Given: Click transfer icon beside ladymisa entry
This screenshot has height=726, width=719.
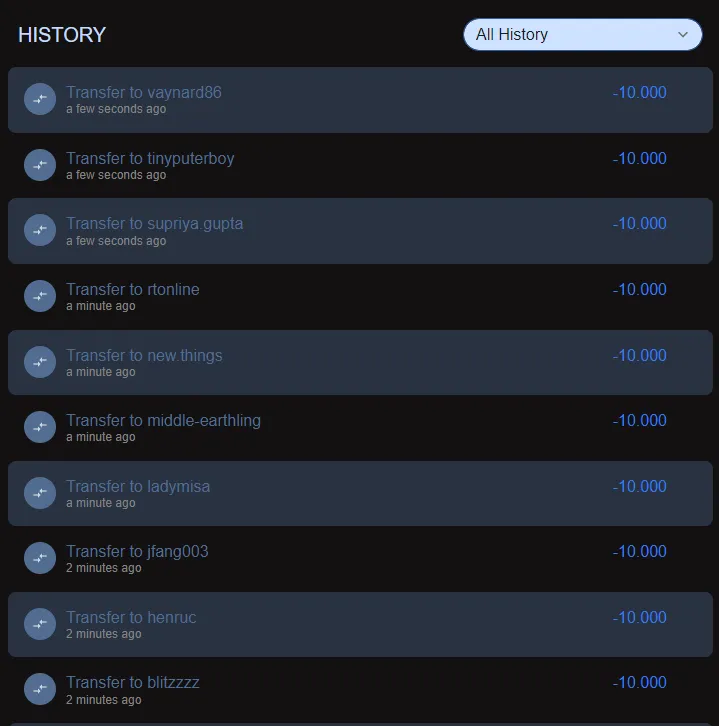Looking at the screenshot, I should [40, 493].
